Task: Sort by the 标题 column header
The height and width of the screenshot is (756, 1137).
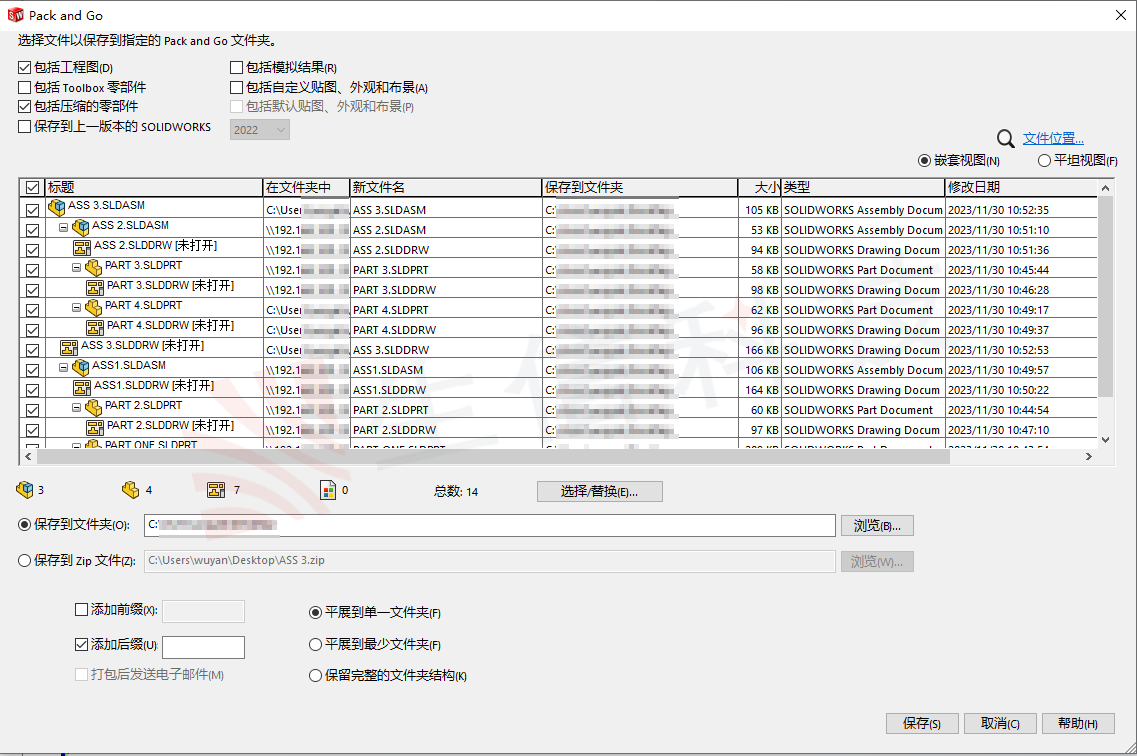Action: 154,188
